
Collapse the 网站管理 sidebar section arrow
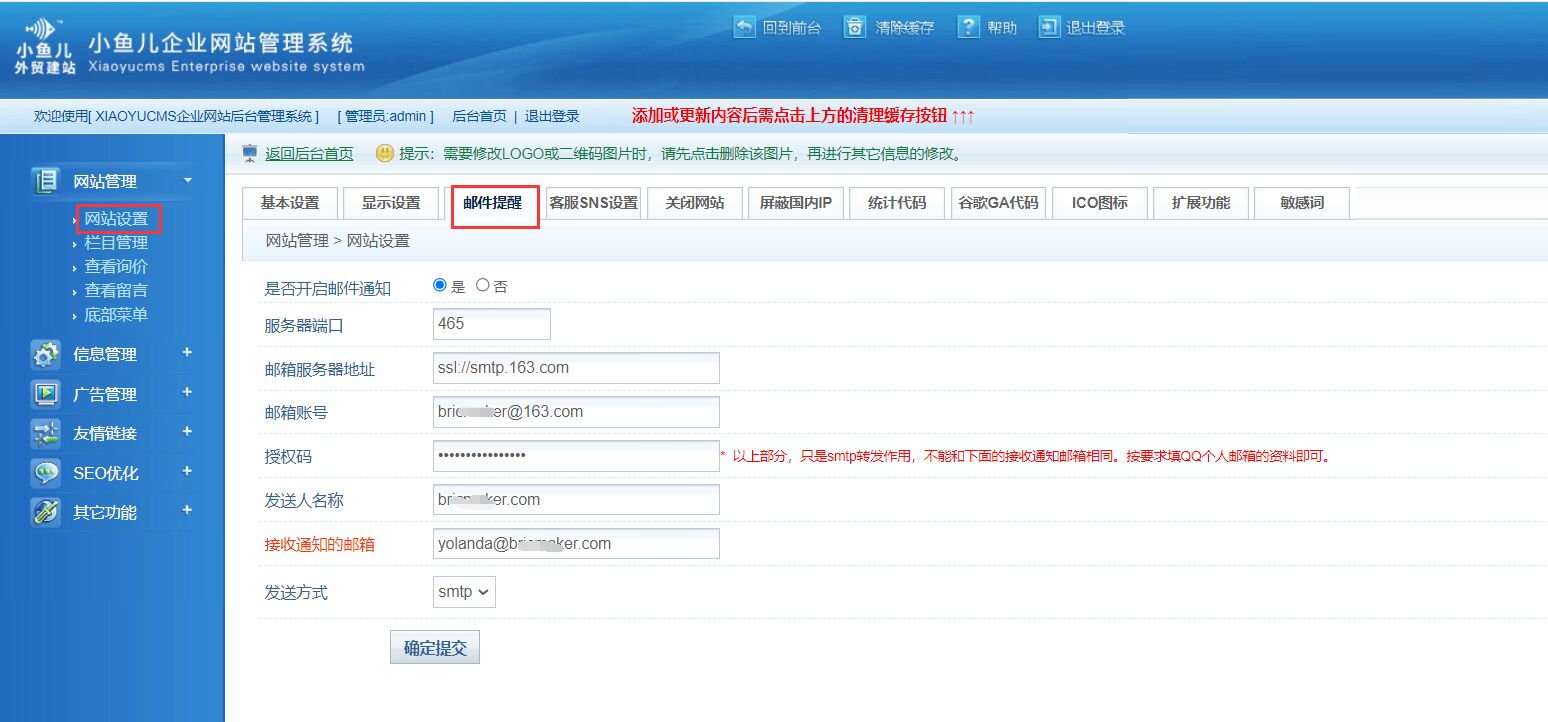pyautogui.click(x=187, y=181)
